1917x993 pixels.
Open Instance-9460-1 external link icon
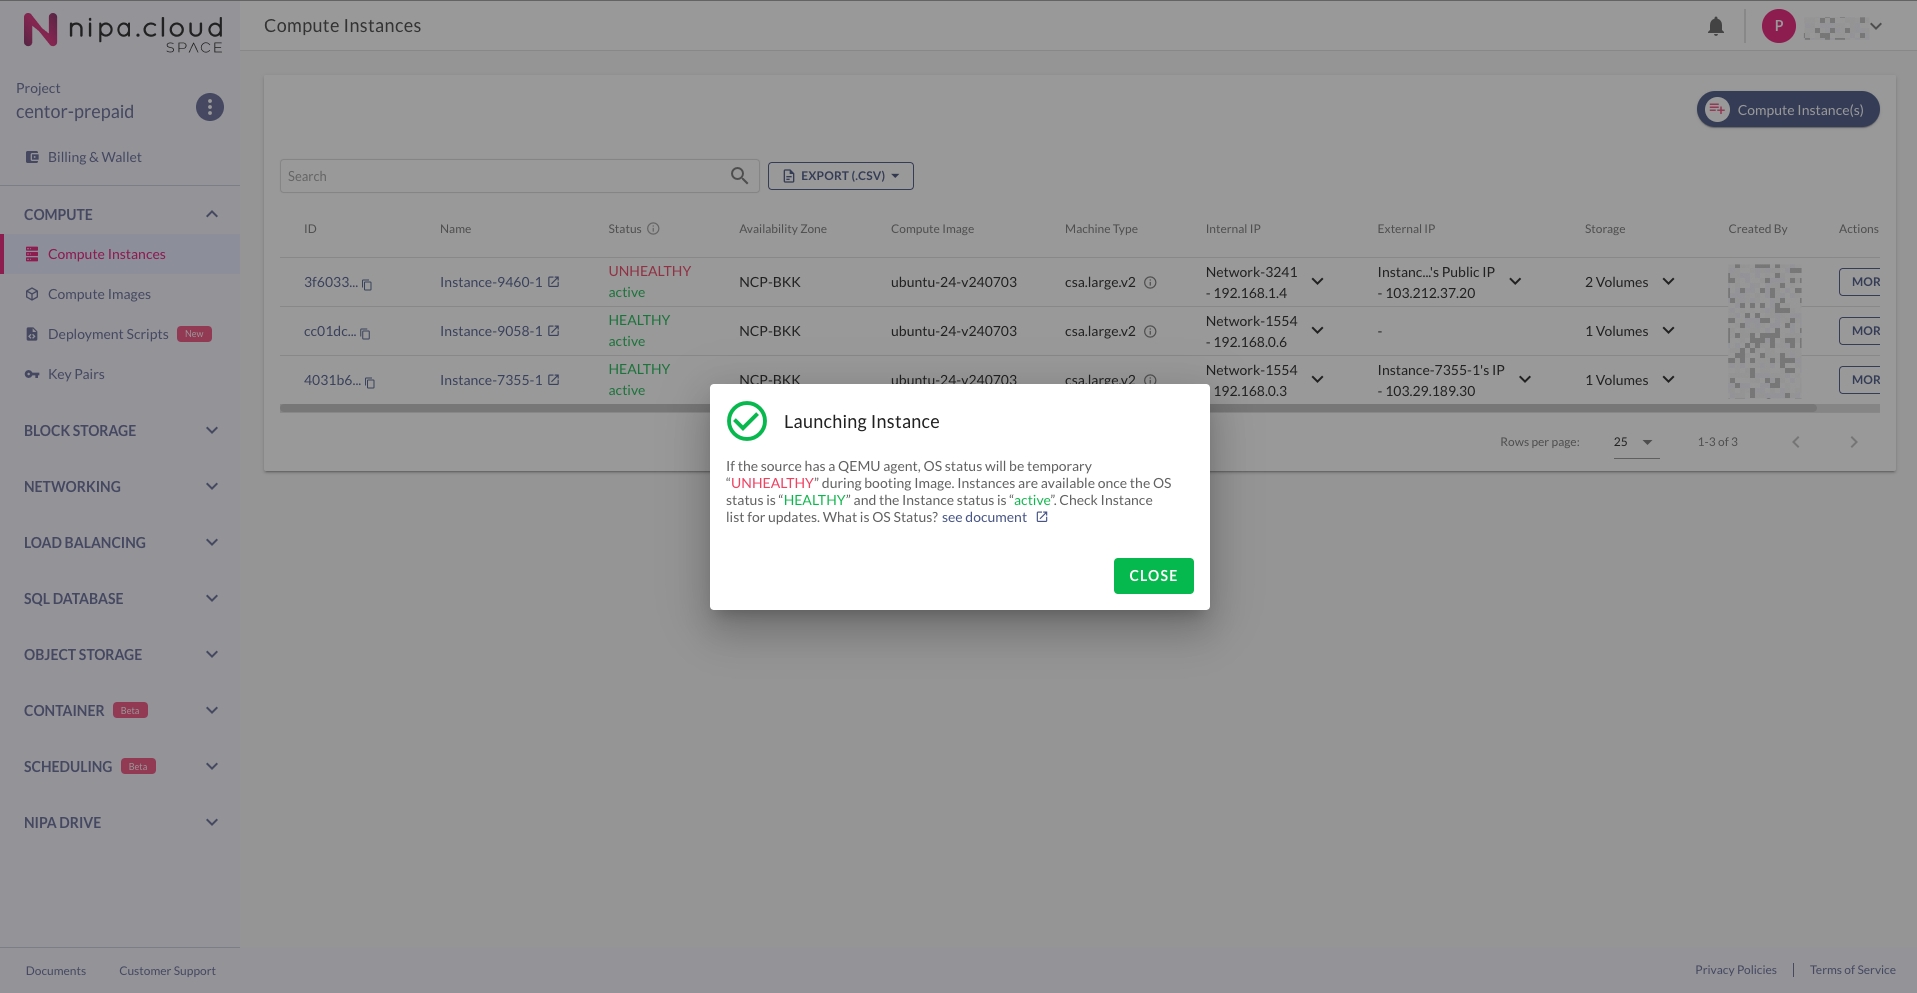coord(553,282)
